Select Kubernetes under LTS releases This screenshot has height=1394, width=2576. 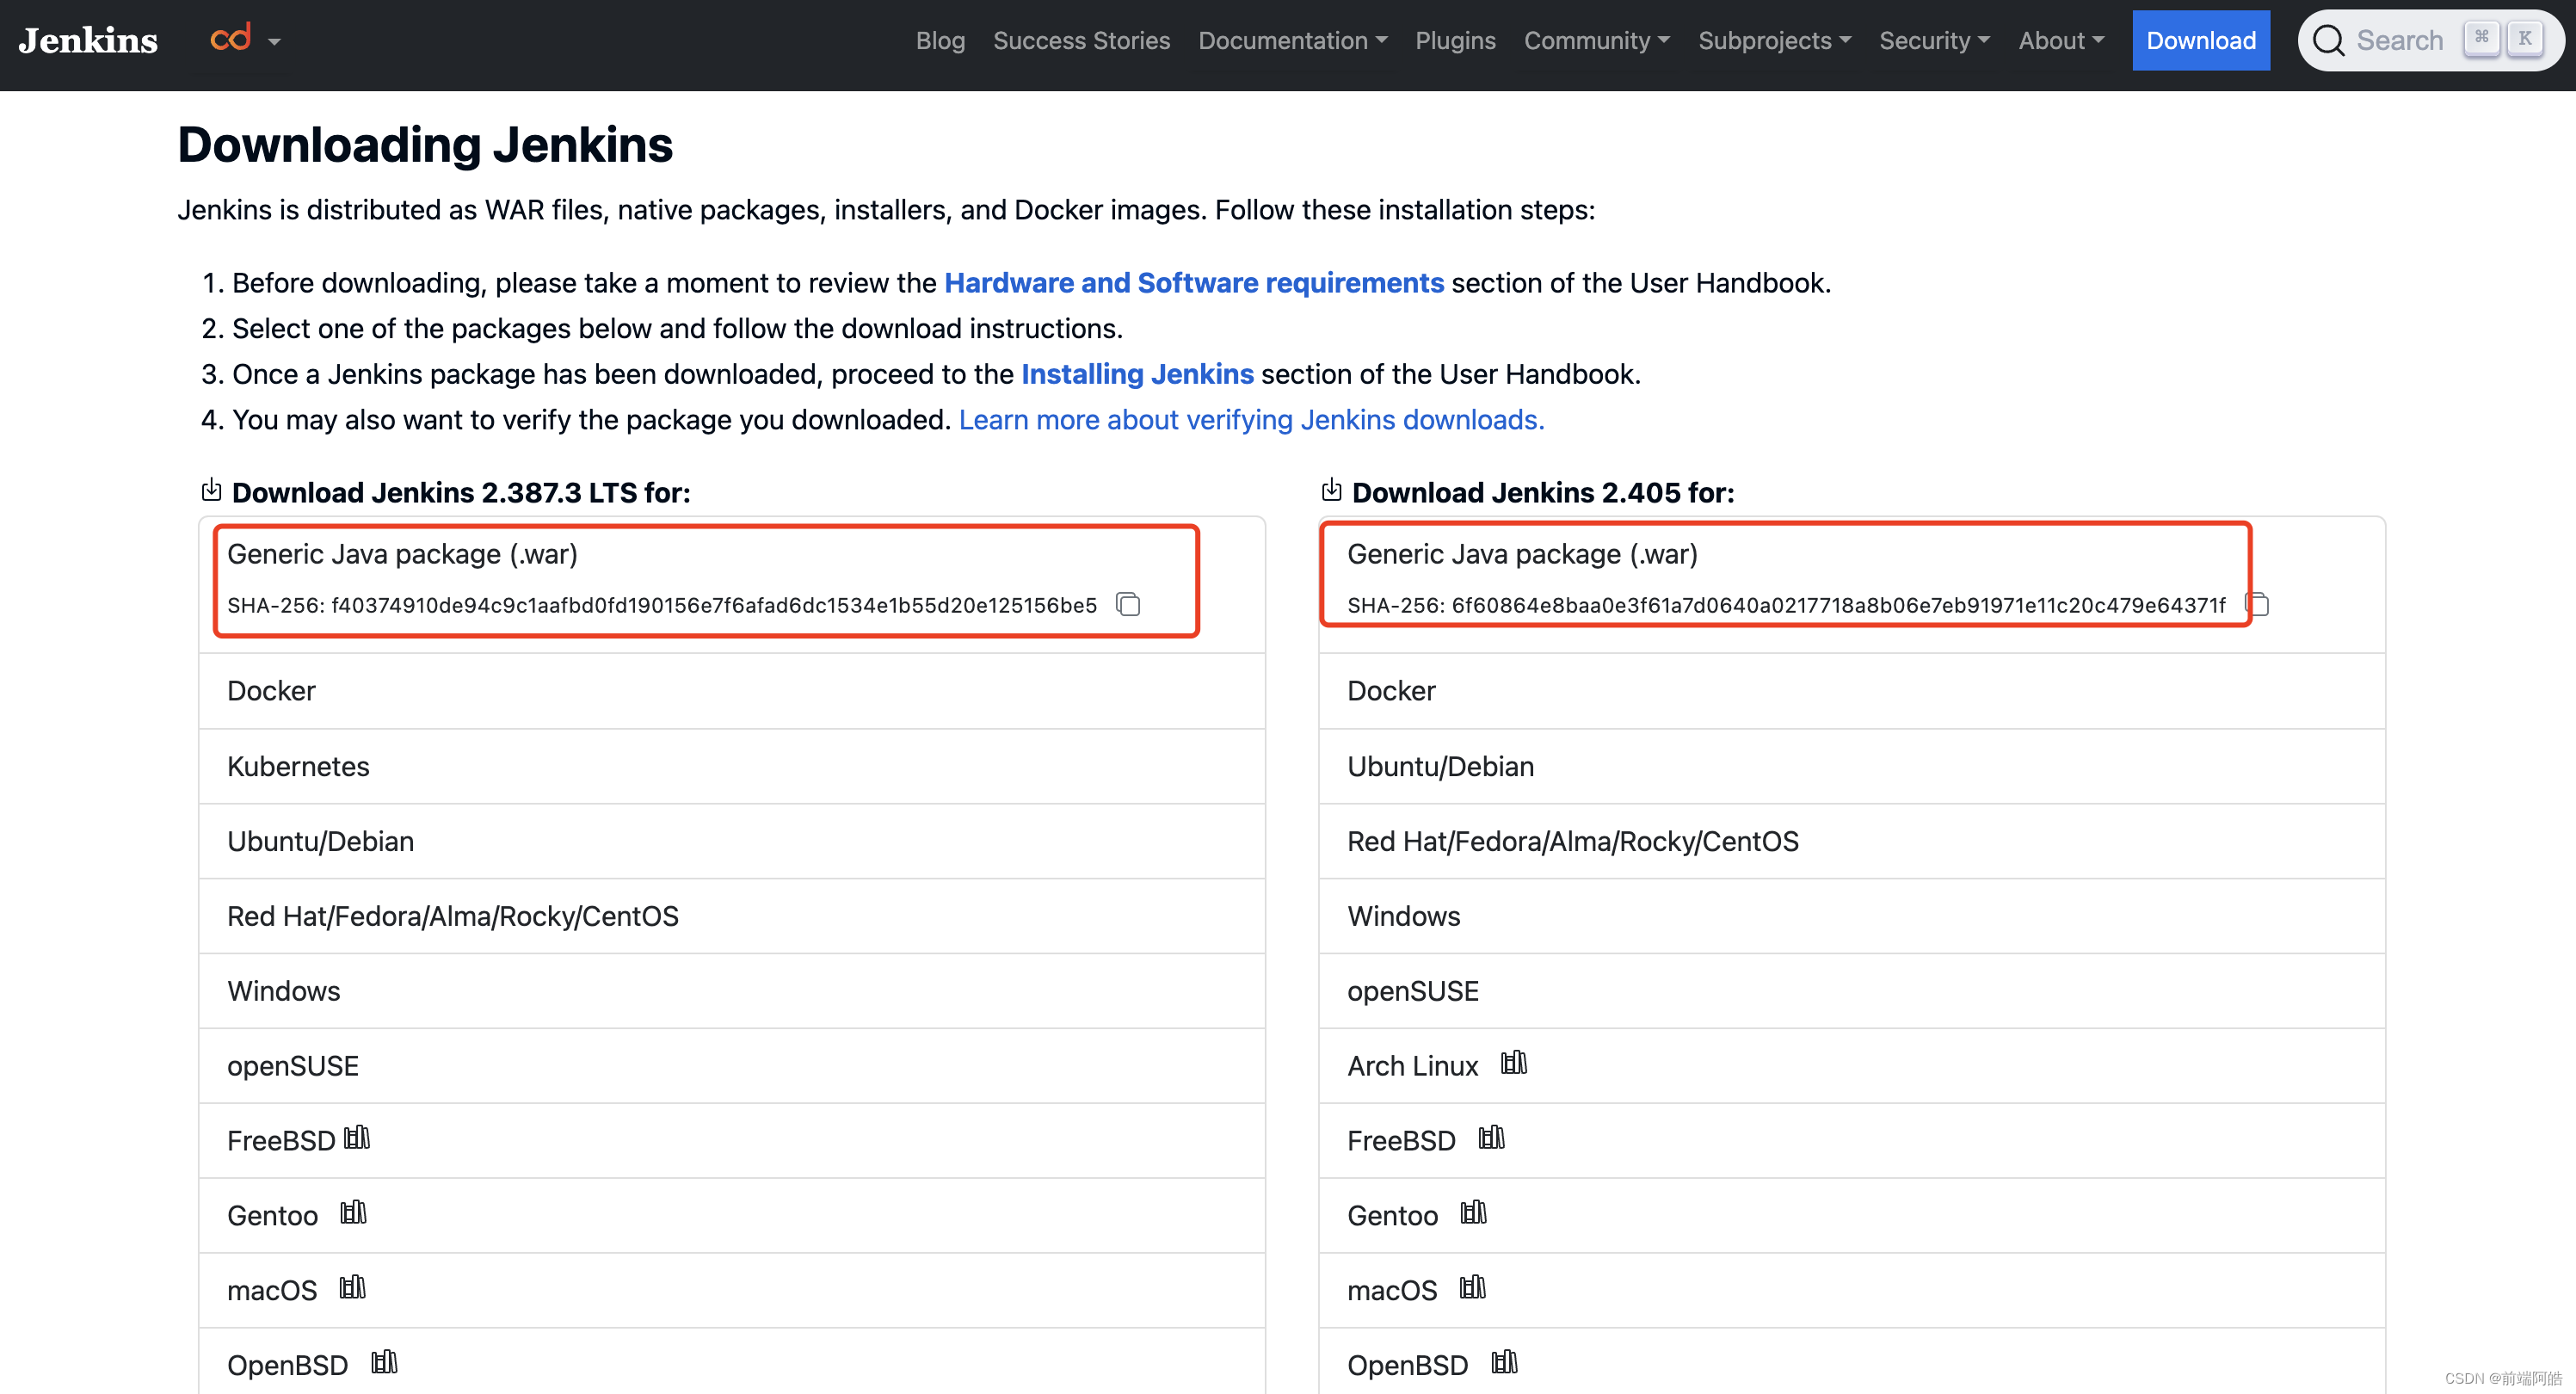[732, 766]
